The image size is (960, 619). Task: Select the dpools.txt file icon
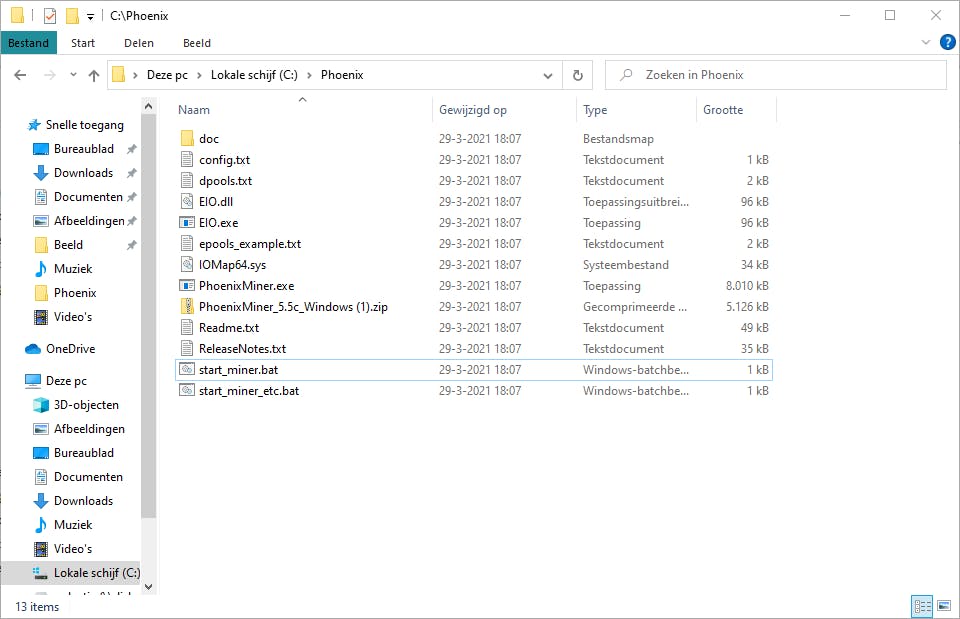coord(187,180)
